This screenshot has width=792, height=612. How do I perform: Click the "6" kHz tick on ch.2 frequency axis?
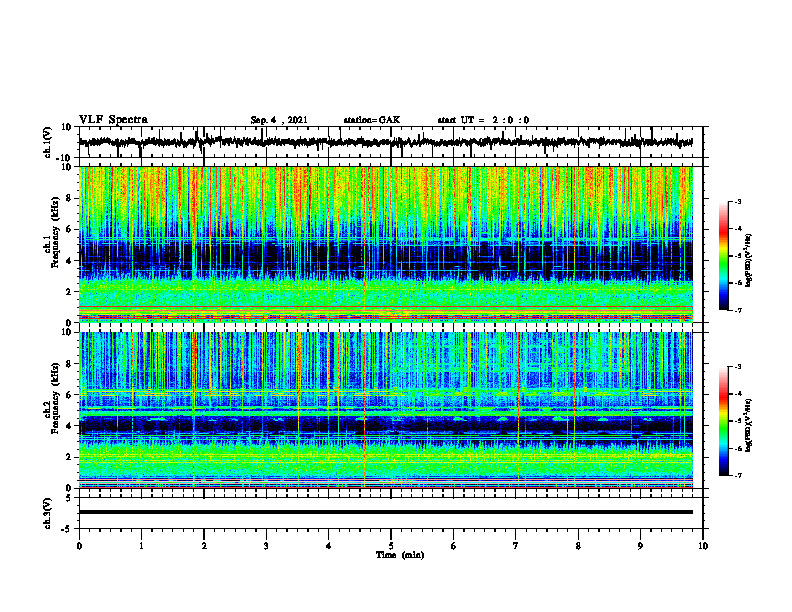69,395
